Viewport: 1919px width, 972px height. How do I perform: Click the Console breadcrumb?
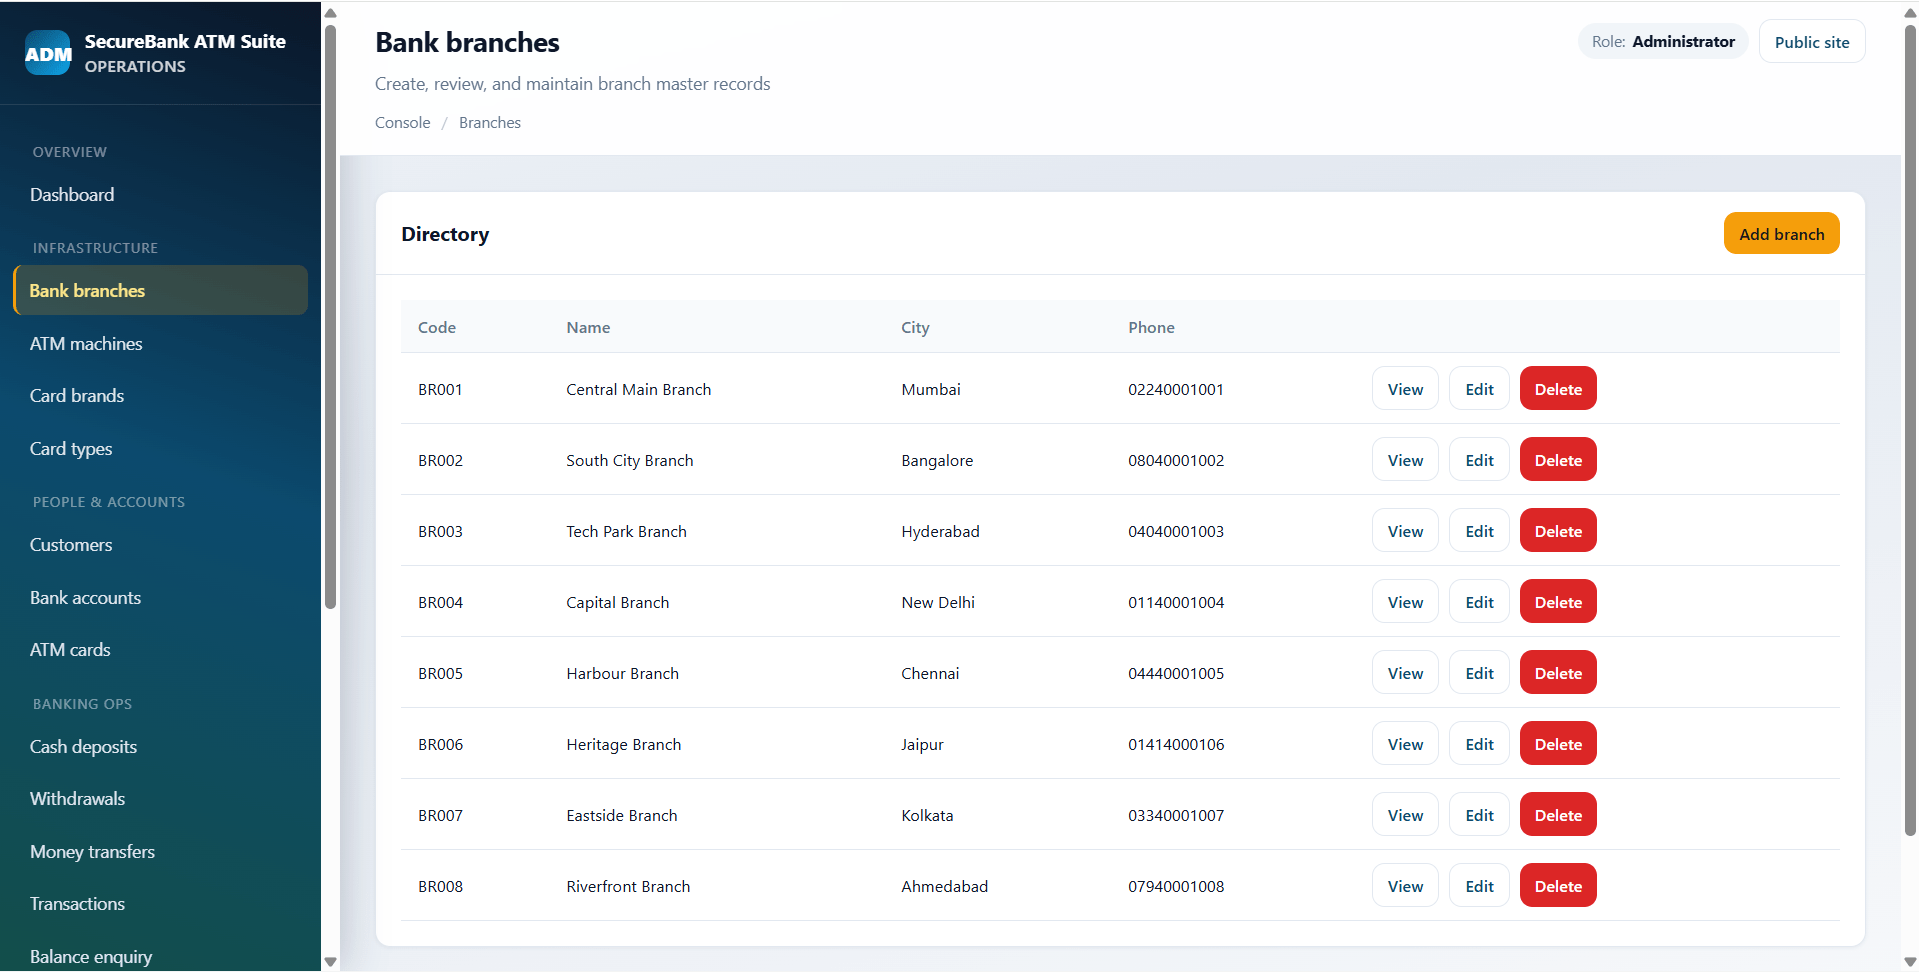[x=402, y=123]
